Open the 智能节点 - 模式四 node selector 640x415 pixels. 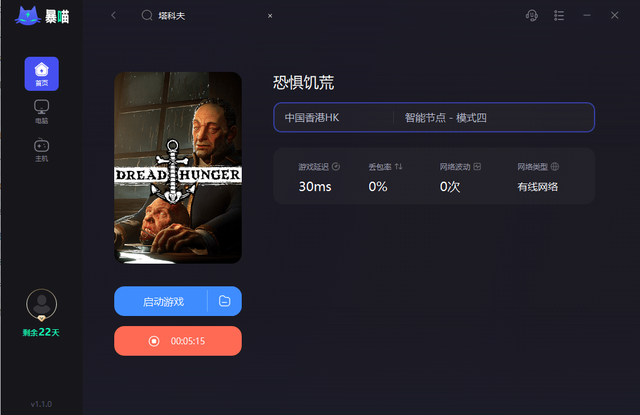tap(493, 118)
